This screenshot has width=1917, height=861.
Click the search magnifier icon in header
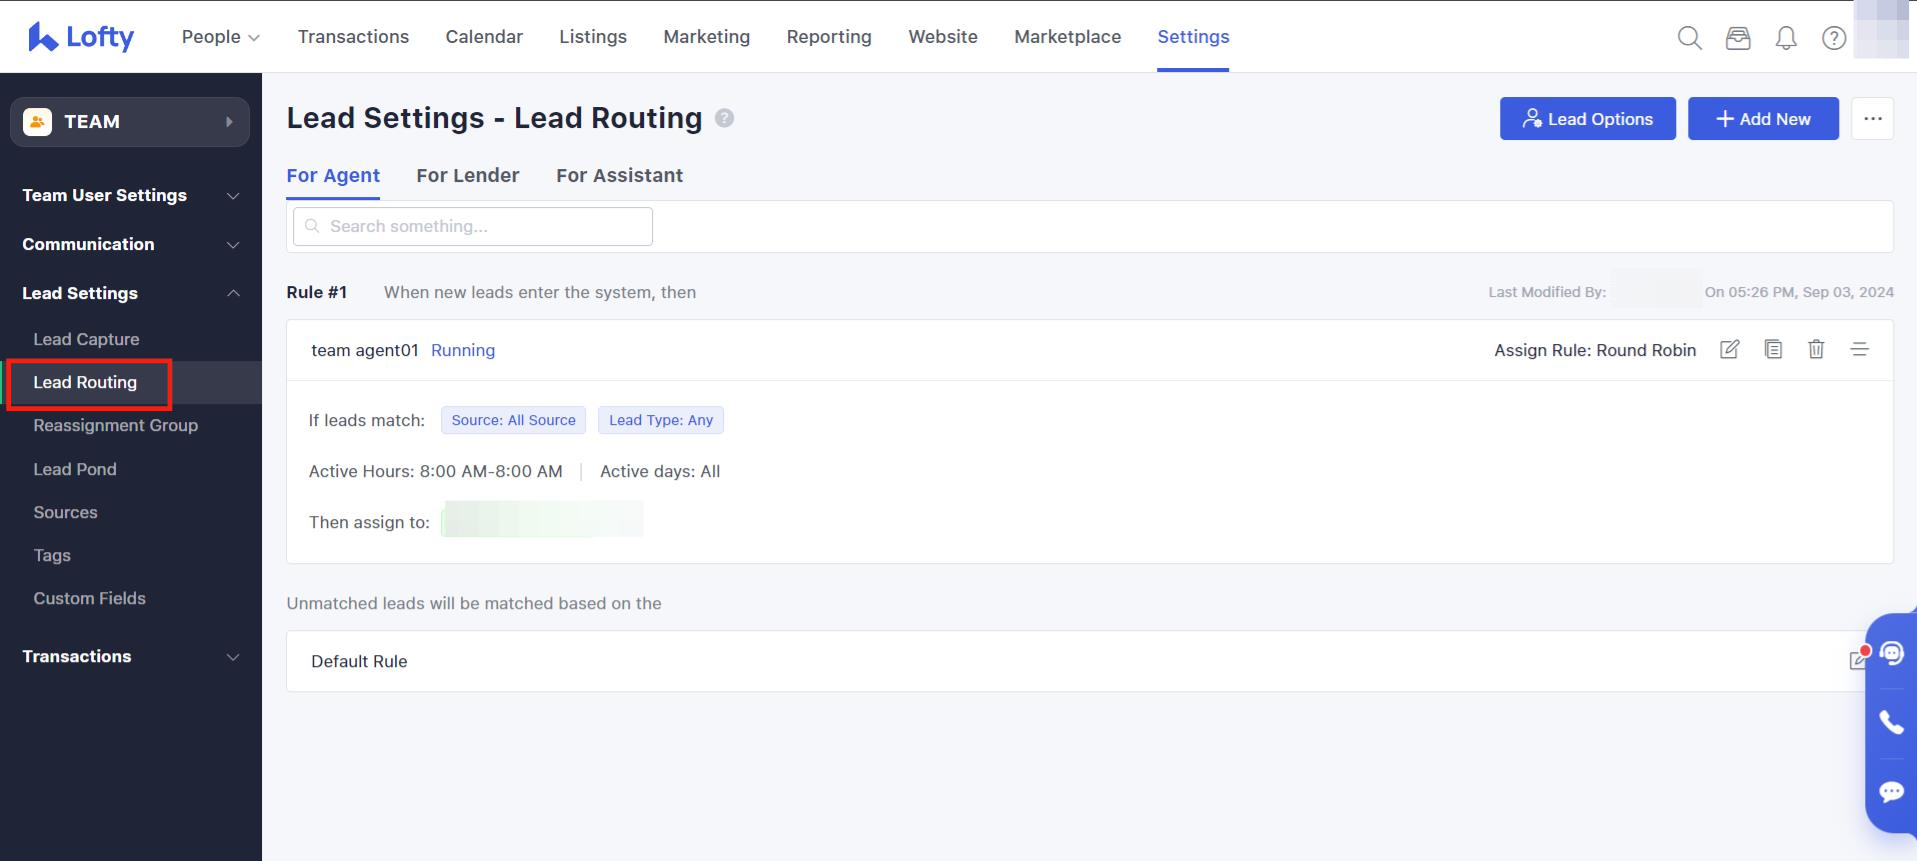point(1689,38)
